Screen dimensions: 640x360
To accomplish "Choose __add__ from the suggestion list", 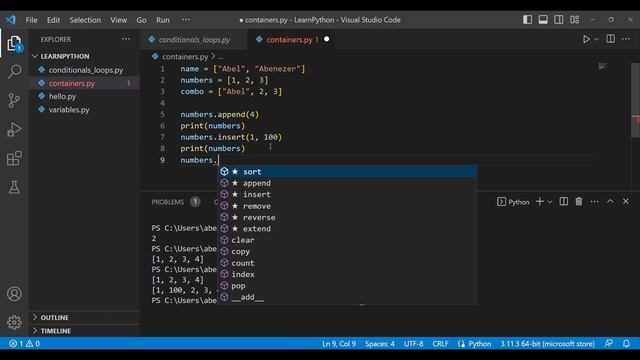I will point(348,298).
